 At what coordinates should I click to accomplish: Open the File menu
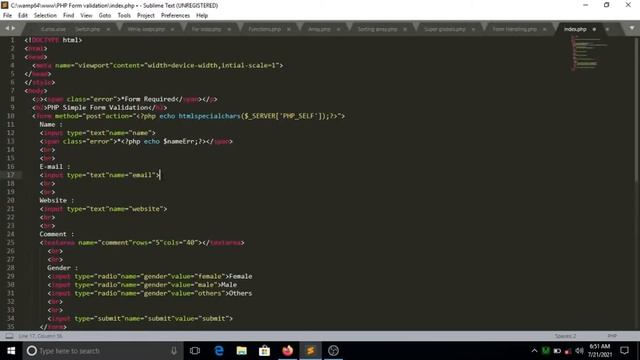point(7,16)
